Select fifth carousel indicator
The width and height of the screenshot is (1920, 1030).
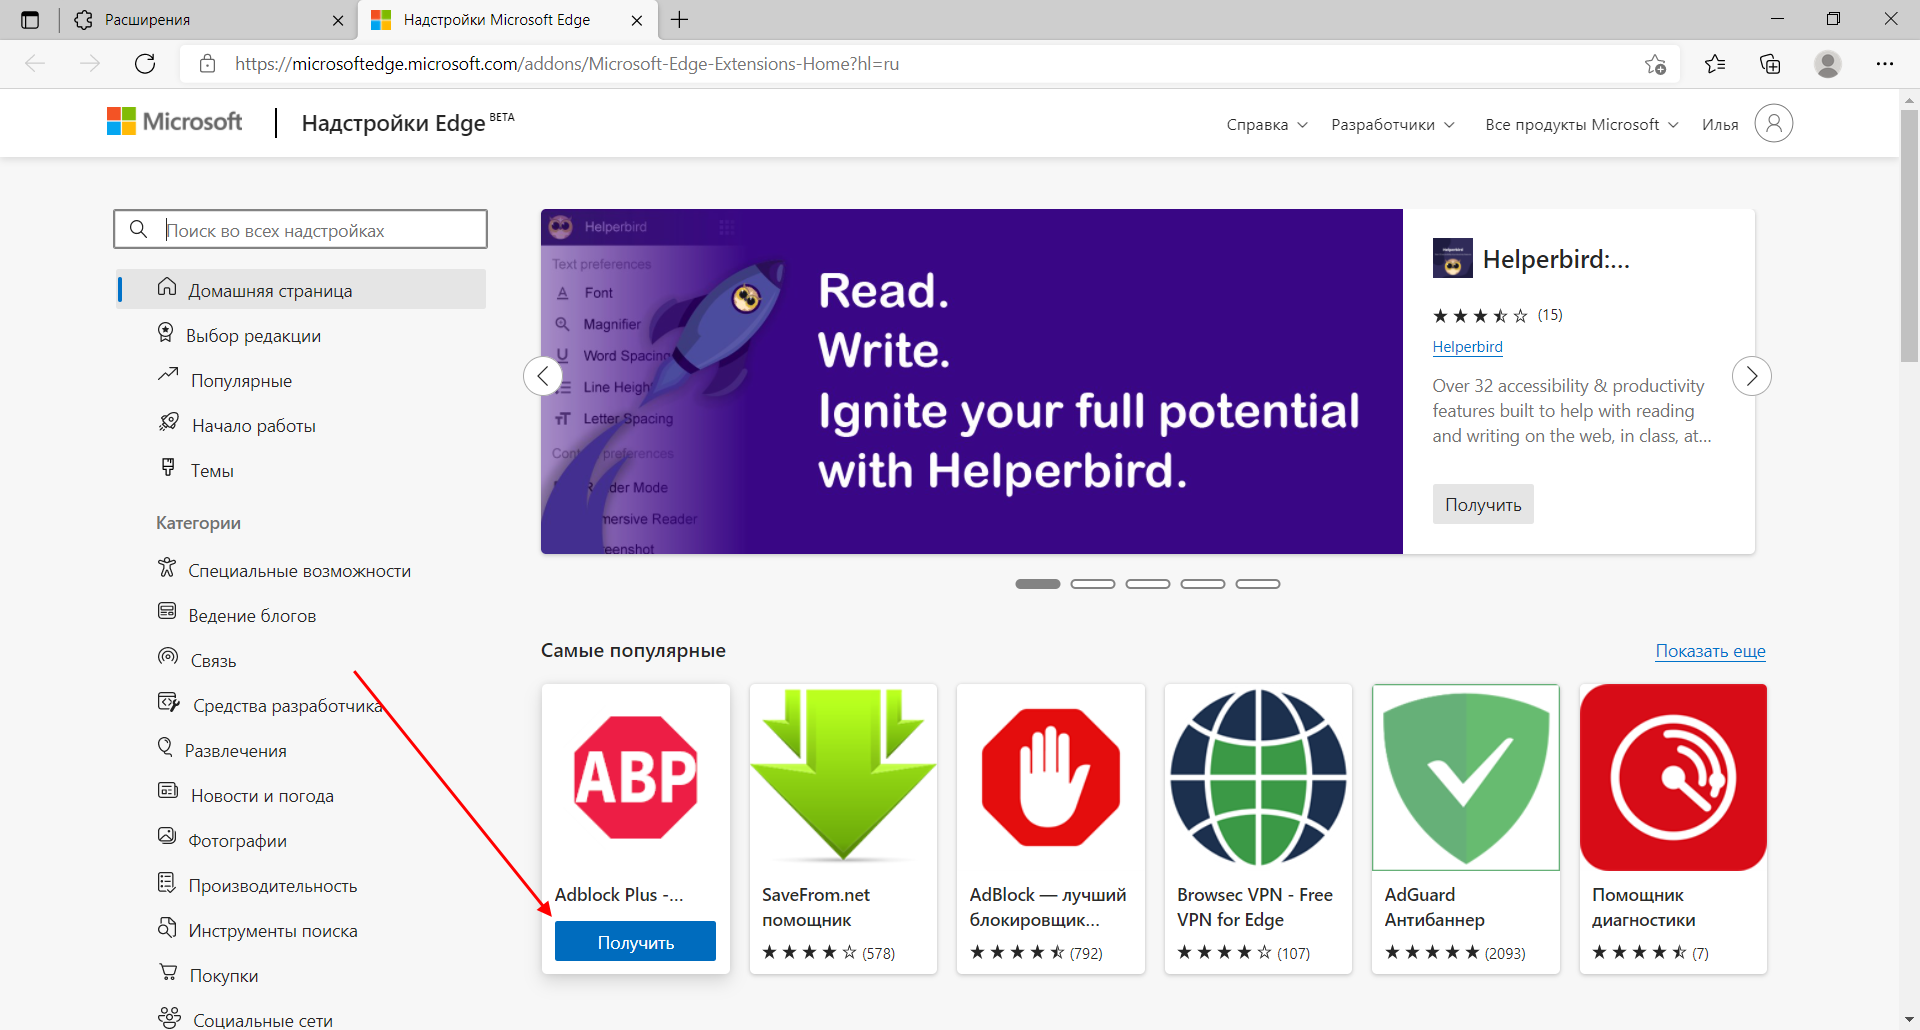pyautogui.click(x=1258, y=584)
